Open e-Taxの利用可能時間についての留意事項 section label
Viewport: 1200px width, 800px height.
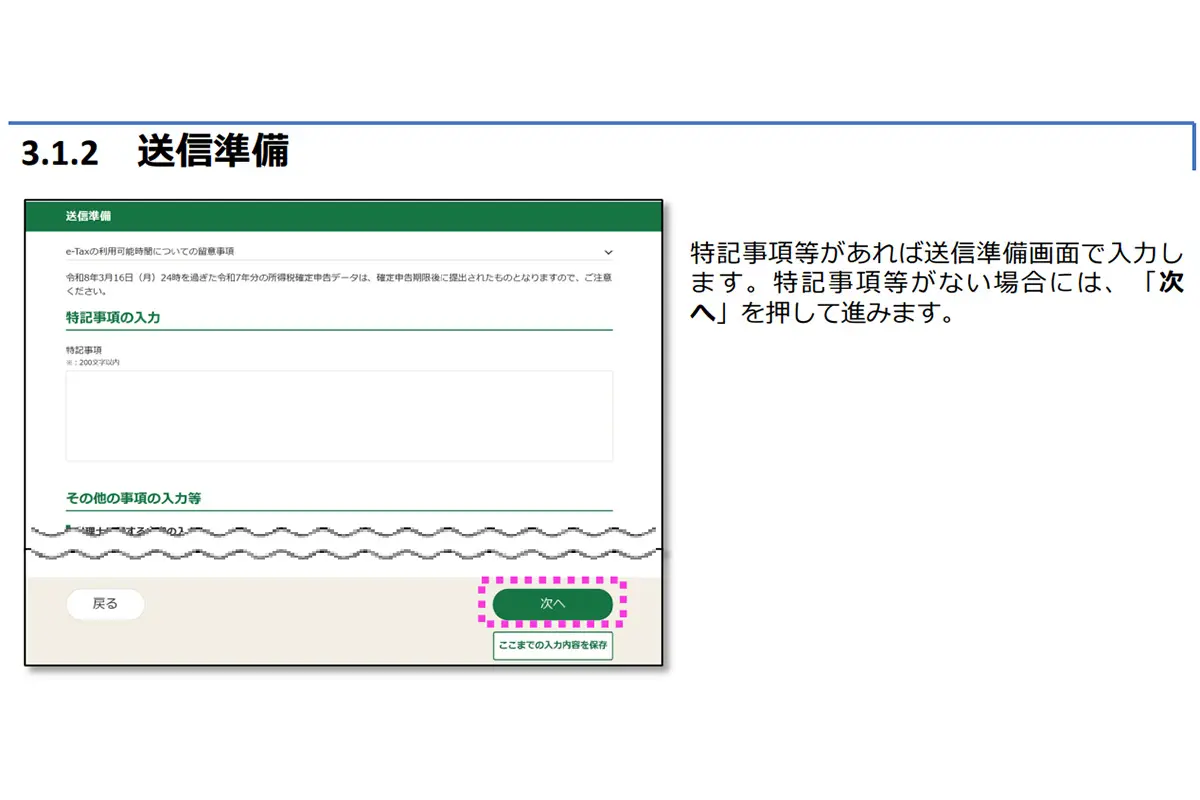point(157,251)
